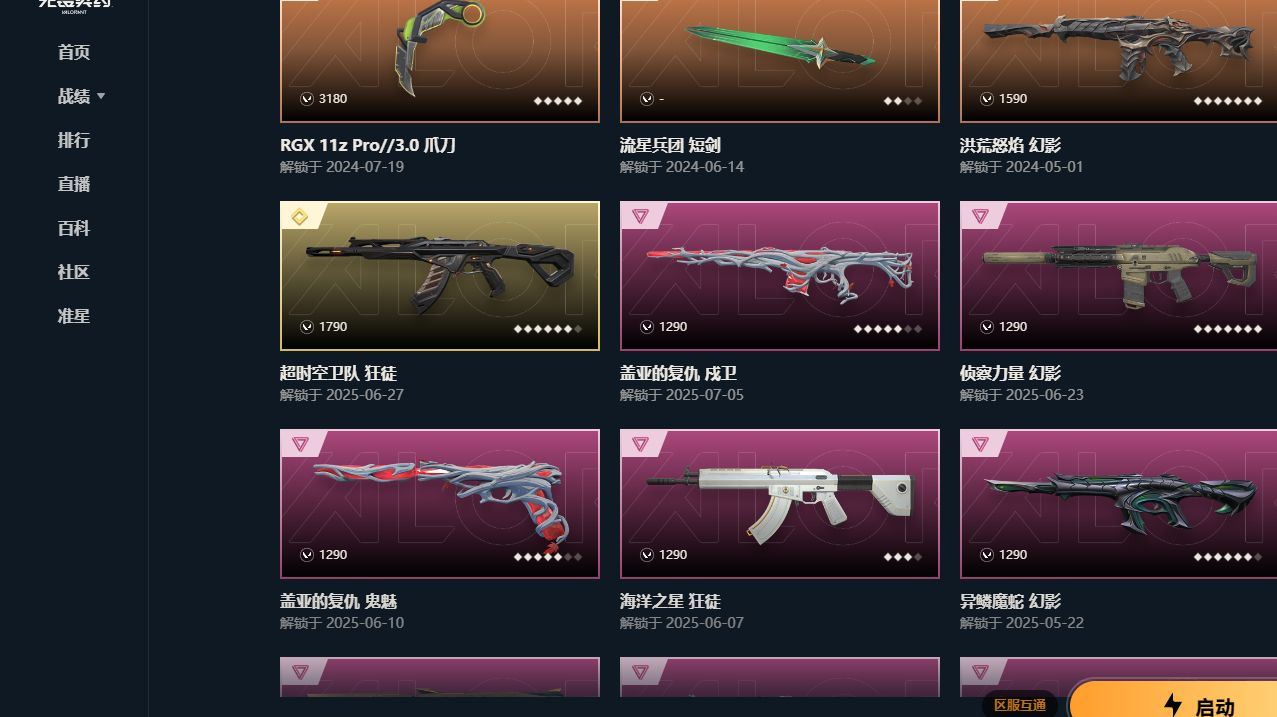Open the 流星兵团 短剑 skin thumbnail
This screenshot has height=717, width=1277.
tap(780, 61)
